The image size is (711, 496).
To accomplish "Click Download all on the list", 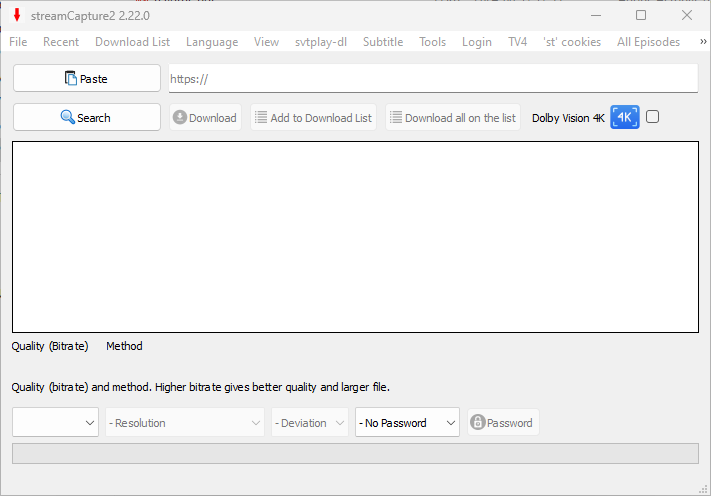I will coord(453,117).
